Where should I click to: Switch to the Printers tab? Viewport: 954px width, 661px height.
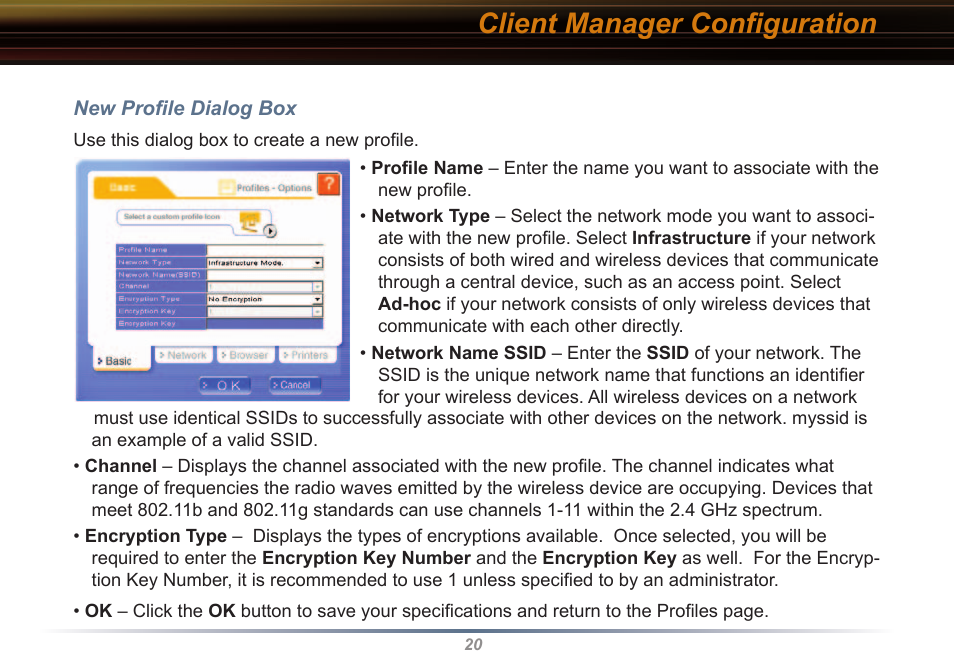[x=307, y=355]
